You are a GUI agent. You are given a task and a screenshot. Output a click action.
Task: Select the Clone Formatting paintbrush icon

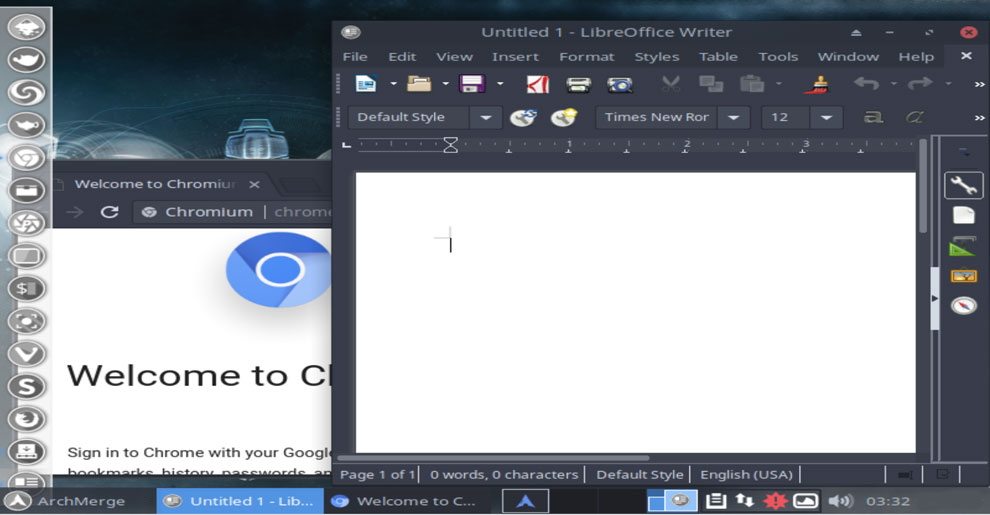[x=817, y=85]
